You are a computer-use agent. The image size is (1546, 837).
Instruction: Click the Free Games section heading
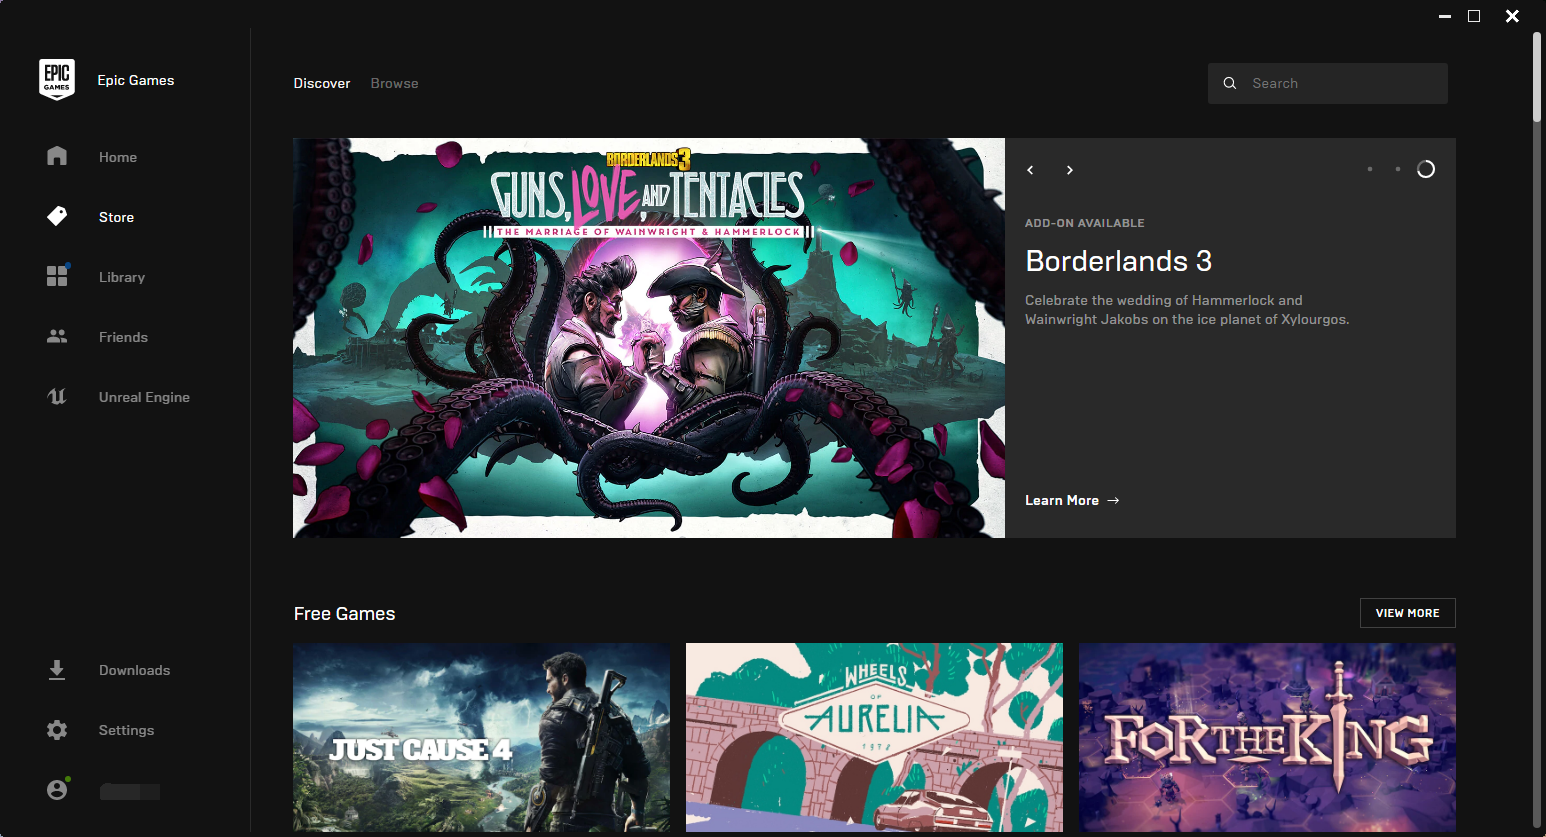(x=344, y=614)
